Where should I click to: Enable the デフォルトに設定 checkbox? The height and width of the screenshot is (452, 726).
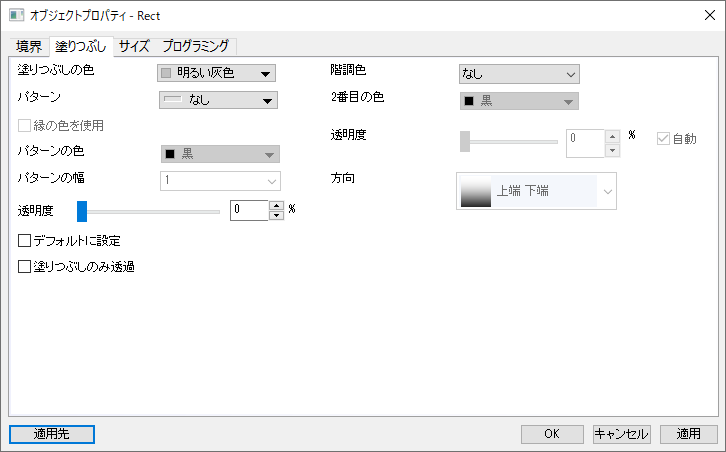pos(24,241)
